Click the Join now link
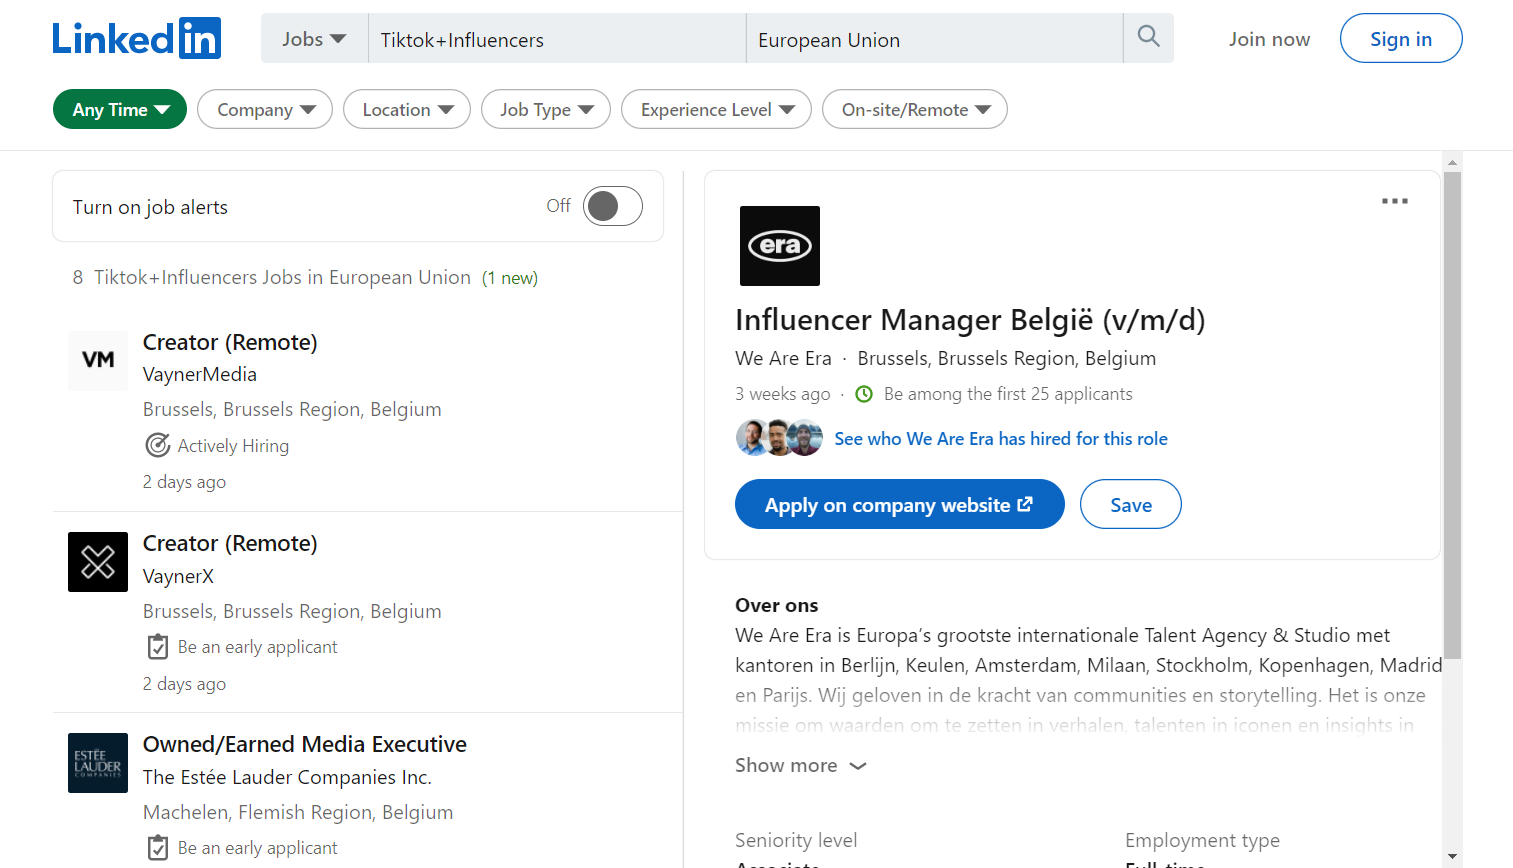 (1269, 39)
